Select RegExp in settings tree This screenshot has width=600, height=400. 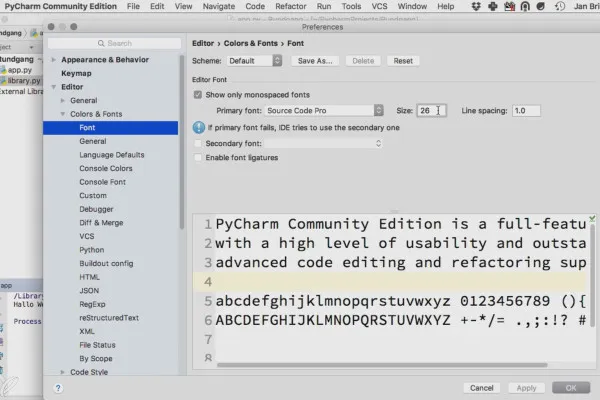click(92, 304)
